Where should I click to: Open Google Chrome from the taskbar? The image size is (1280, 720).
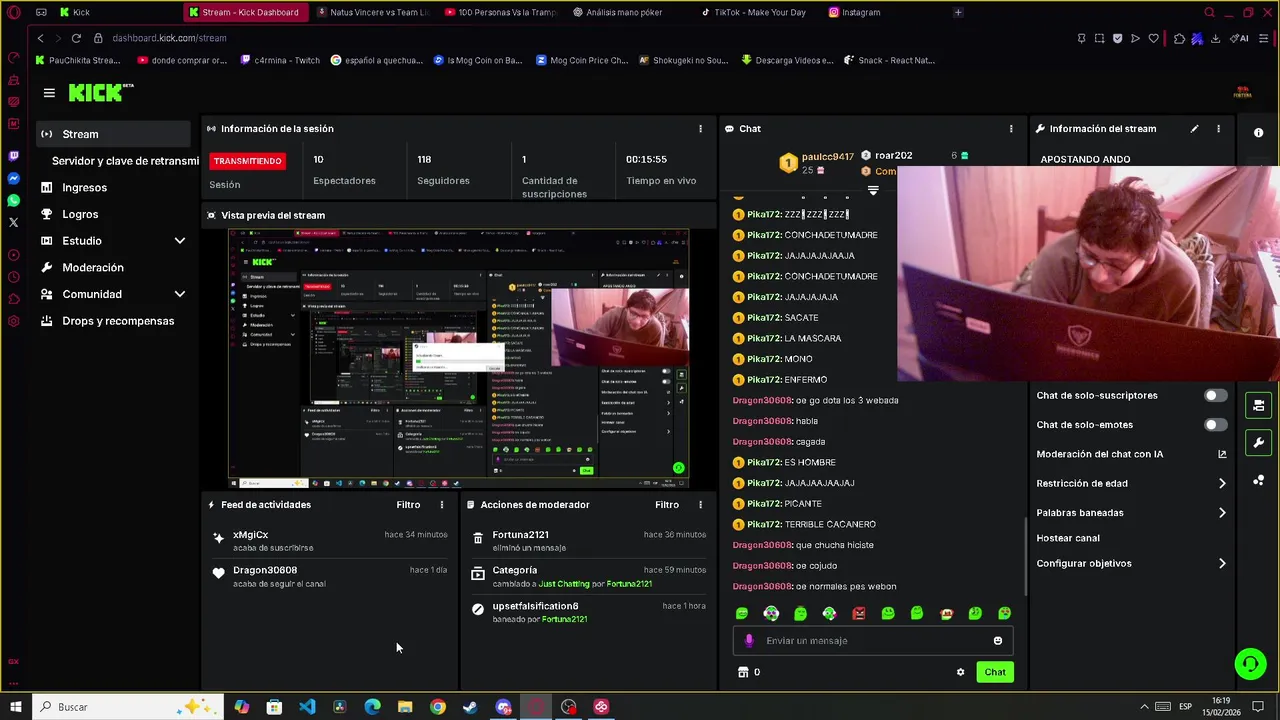[438, 707]
